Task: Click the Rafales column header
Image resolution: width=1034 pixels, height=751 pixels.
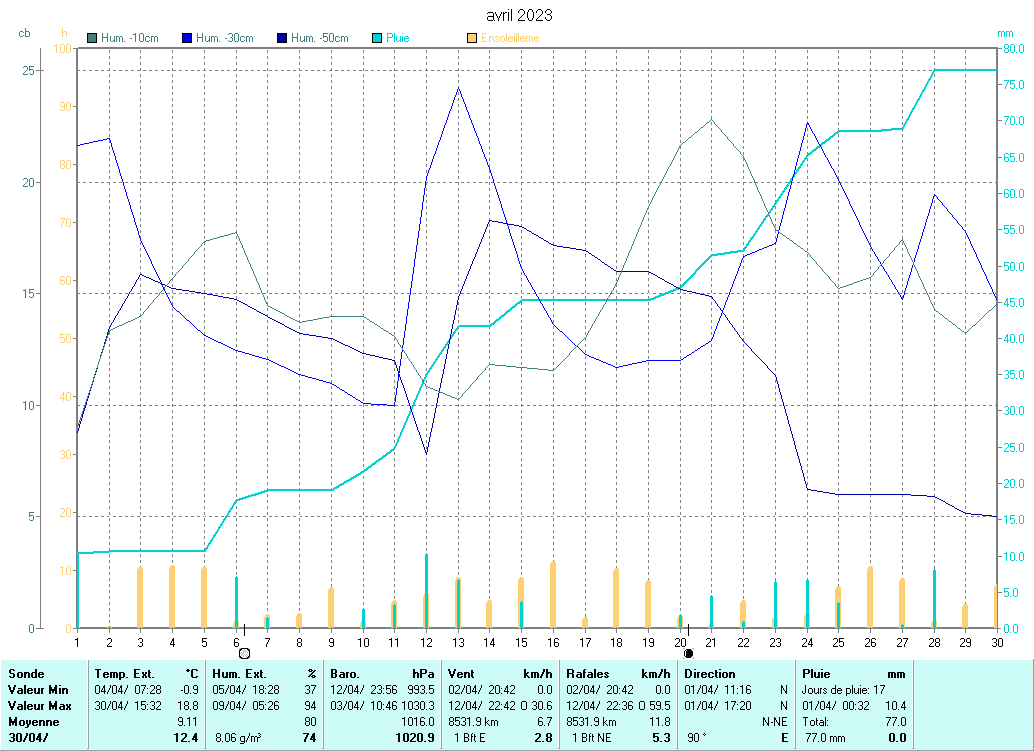Action: pyautogui.click(x=588, y=674)
